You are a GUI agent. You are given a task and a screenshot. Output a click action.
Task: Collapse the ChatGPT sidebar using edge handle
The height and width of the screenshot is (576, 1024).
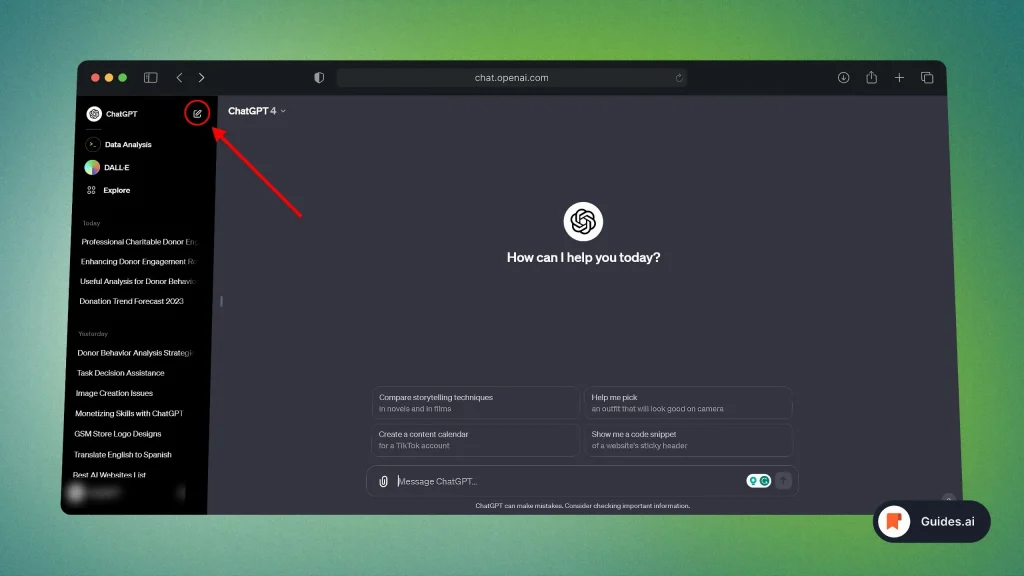(221, 301)
